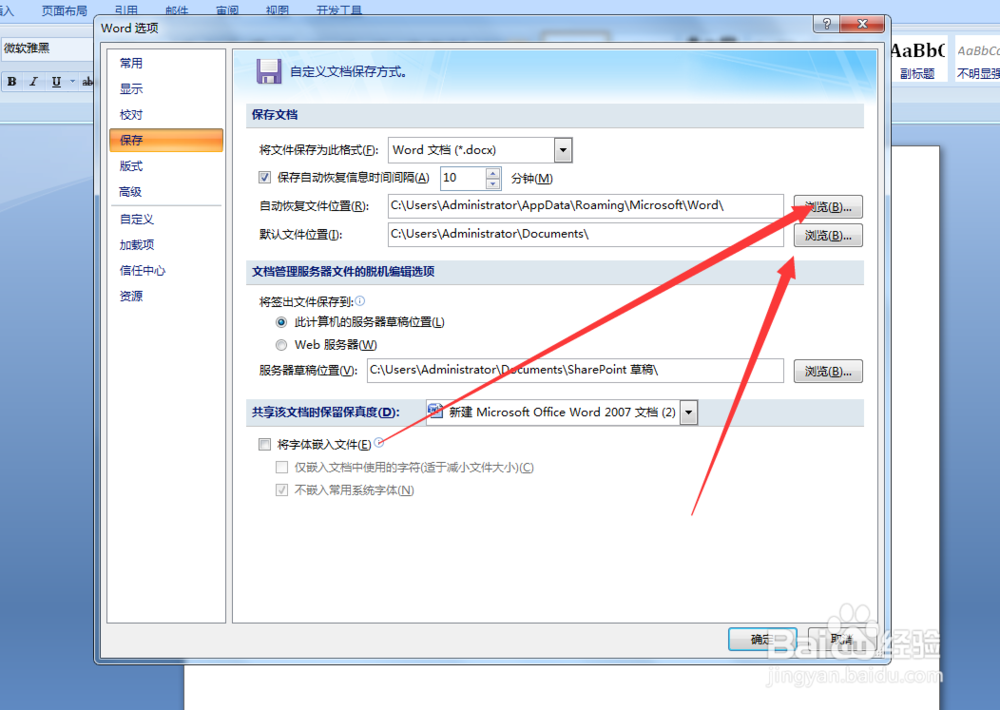
Task: Enable 将字体嵌入文件 checkbox
Action: coord(265,445)
